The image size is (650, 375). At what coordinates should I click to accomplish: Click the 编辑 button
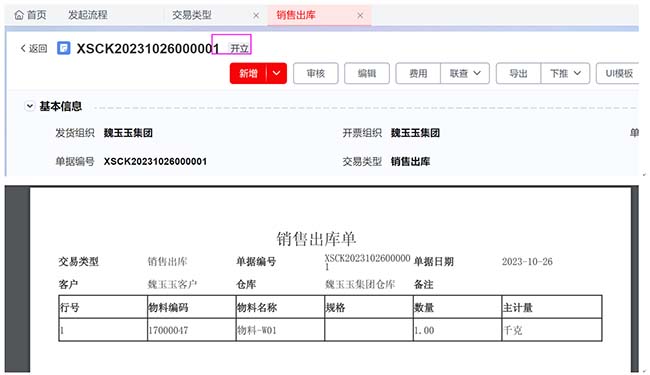pyautogui.click(x=367, y=73)
